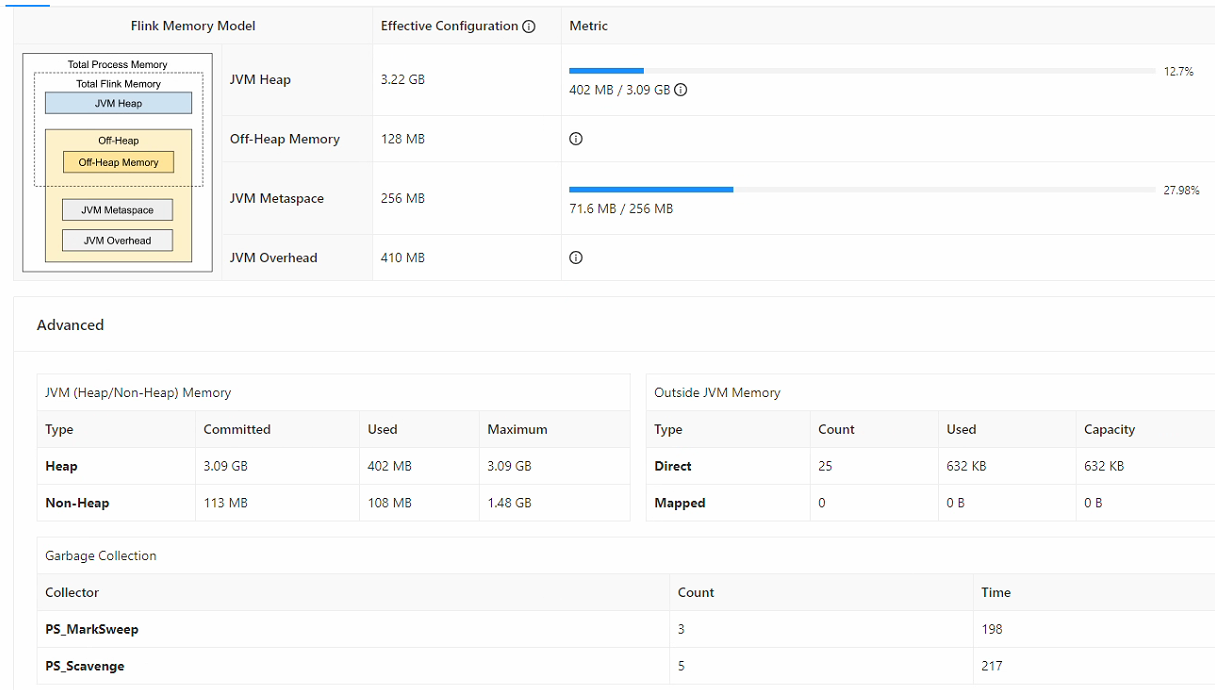
Task: Click the PS_Scavenge collector row
Action: [625, 666]
